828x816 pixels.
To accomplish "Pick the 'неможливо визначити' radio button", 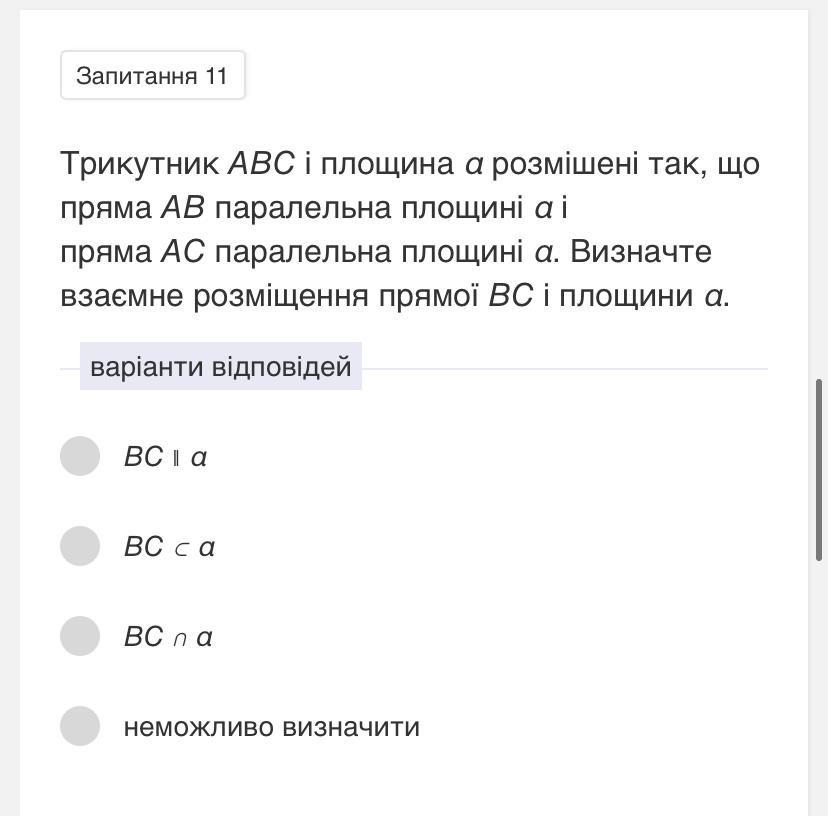I will tap(80, 726).
